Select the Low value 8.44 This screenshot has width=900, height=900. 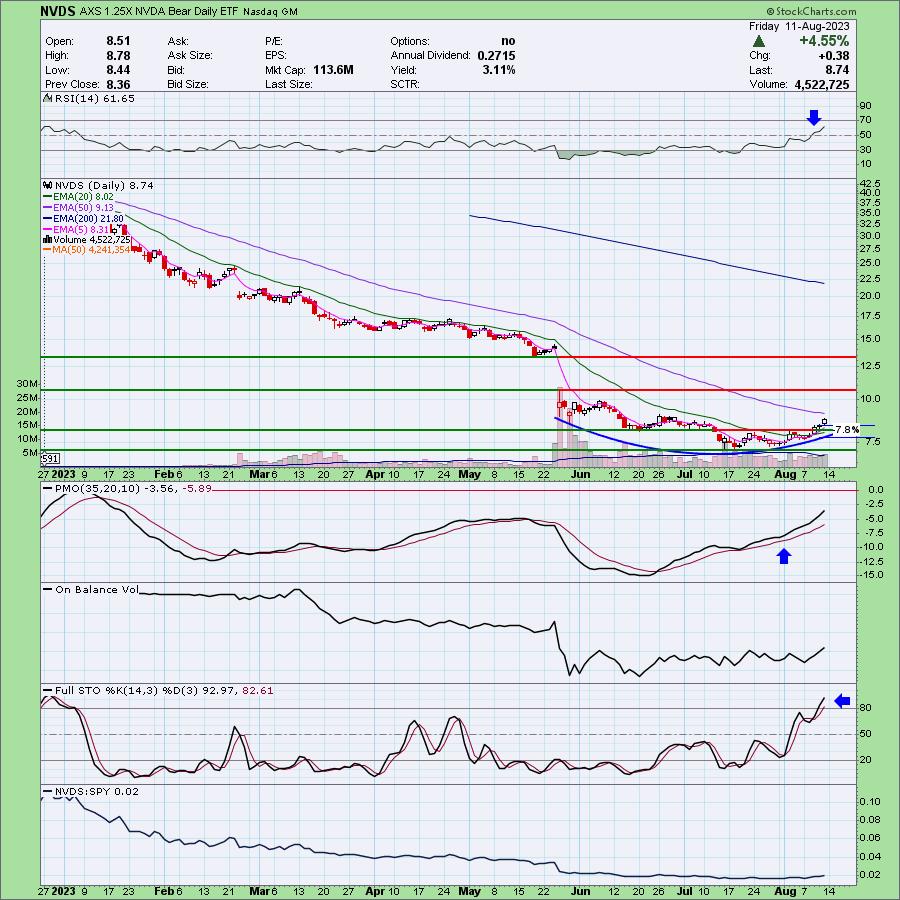(118, 70)
